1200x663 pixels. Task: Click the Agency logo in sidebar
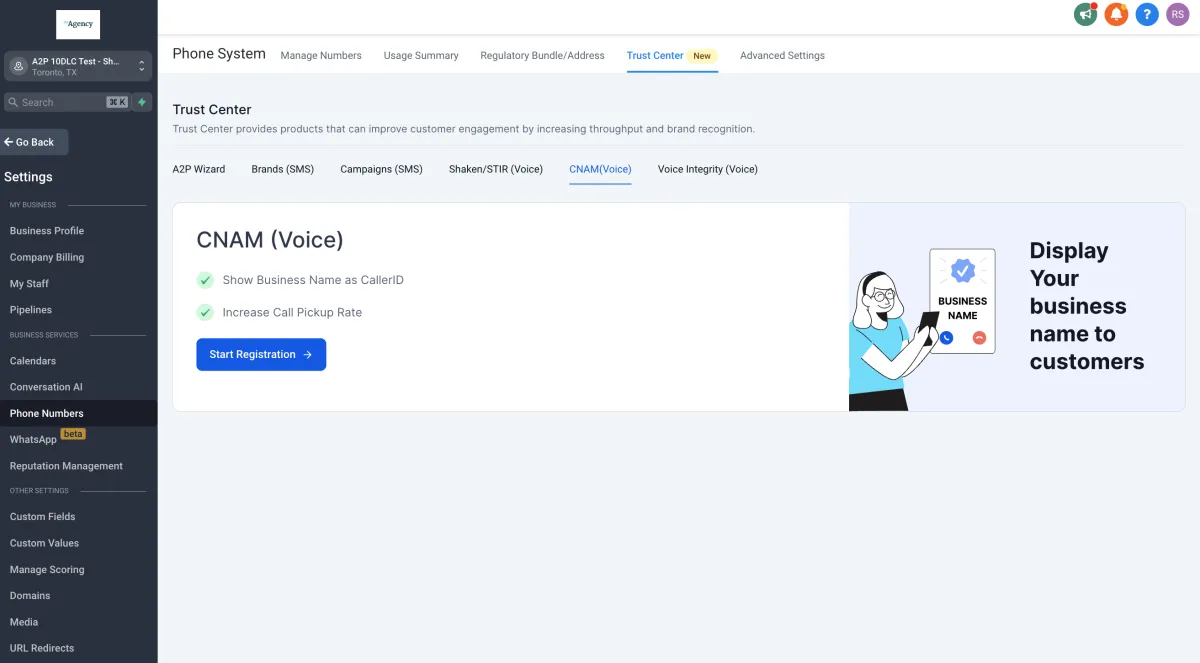(78, 24)
